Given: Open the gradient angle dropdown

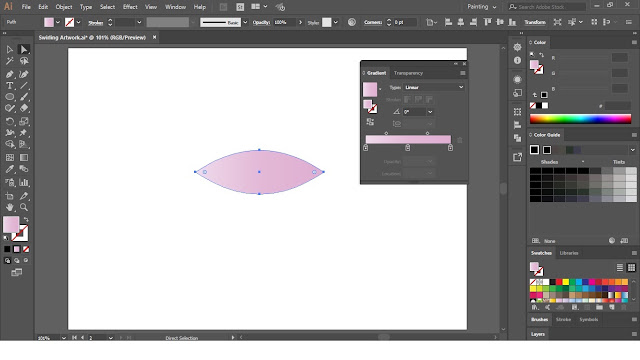Looking at the screenshot, I should tap(430, 112).
